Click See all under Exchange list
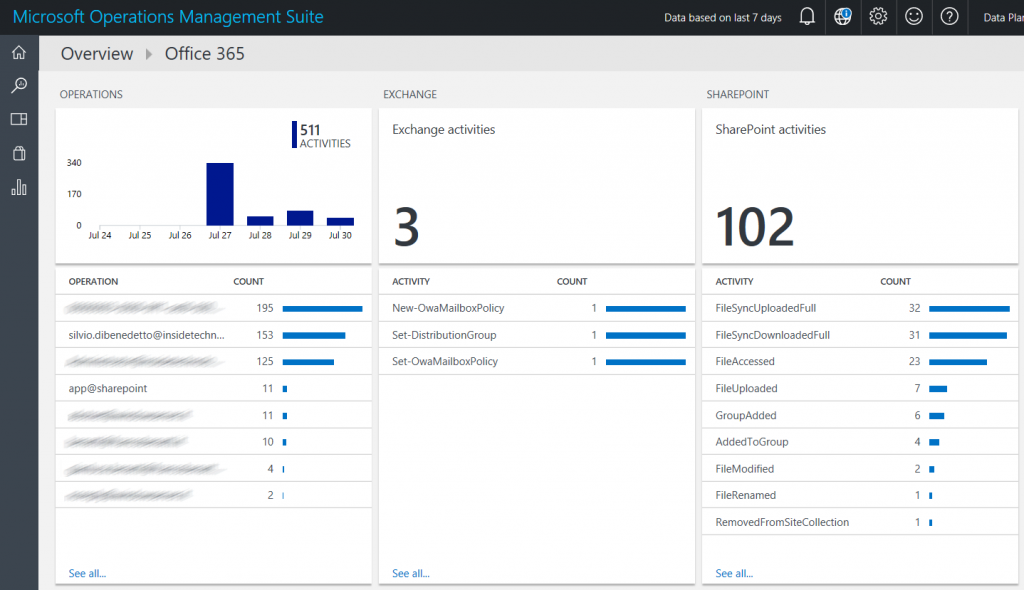This screenshot has height=590, width=1024. click(x=411, y=573)
